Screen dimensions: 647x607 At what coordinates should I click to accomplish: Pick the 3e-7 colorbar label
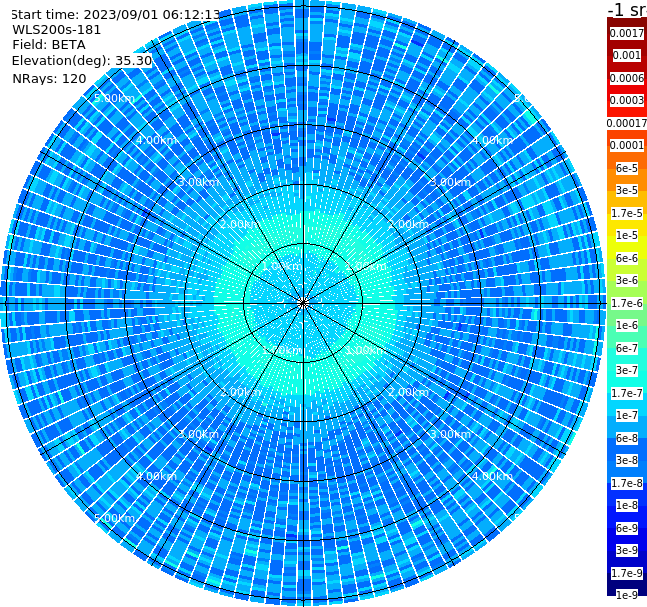627,370
